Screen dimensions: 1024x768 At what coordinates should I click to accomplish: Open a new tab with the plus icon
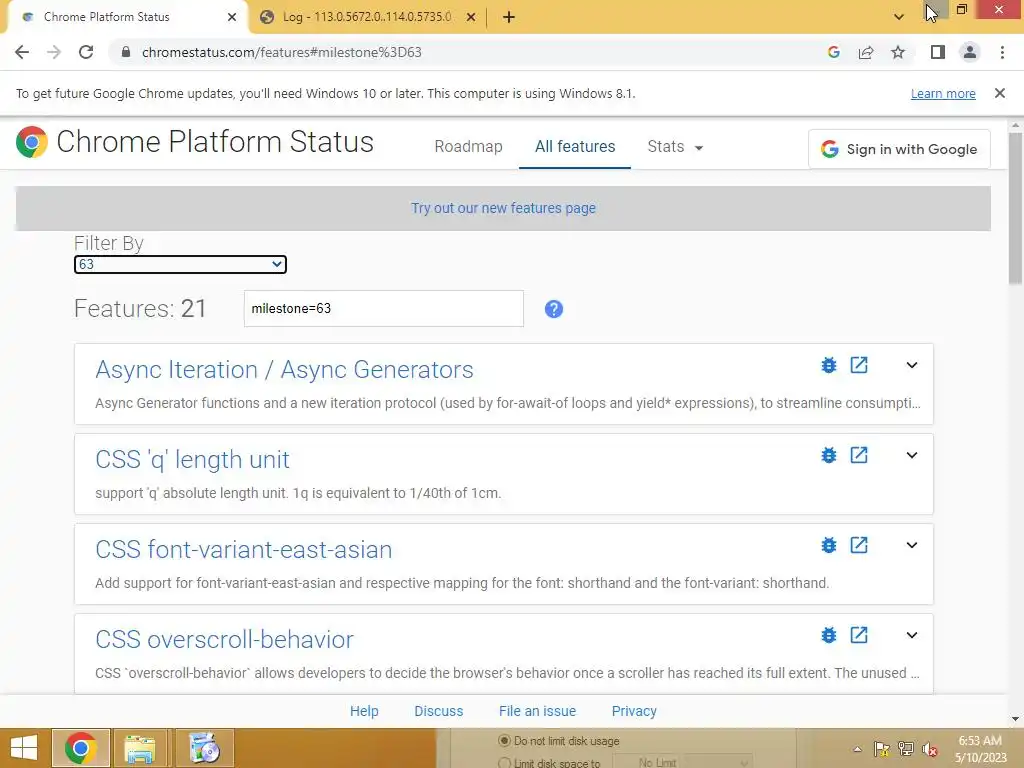pyautogui.click(x=509, y=17)
